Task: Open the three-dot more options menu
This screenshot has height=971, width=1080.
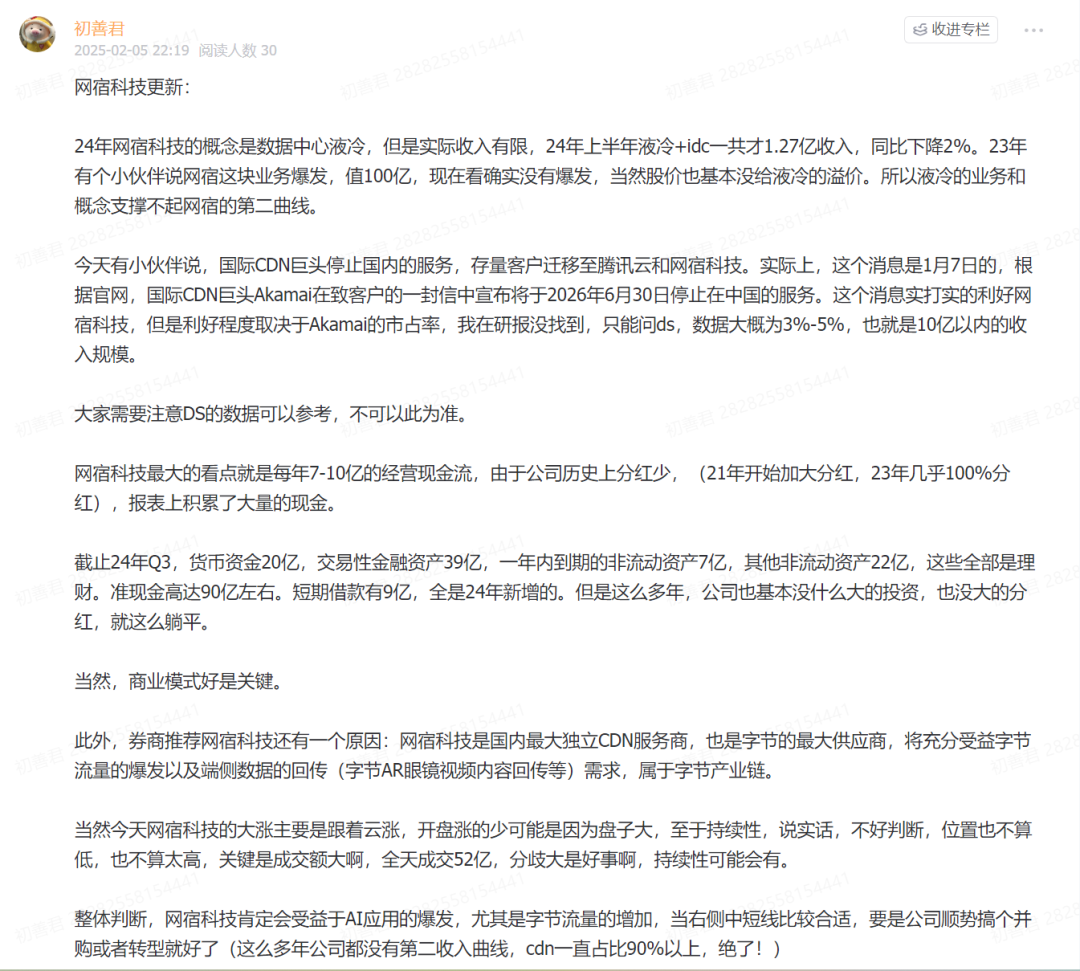Action: click(x=1033, y=30)
